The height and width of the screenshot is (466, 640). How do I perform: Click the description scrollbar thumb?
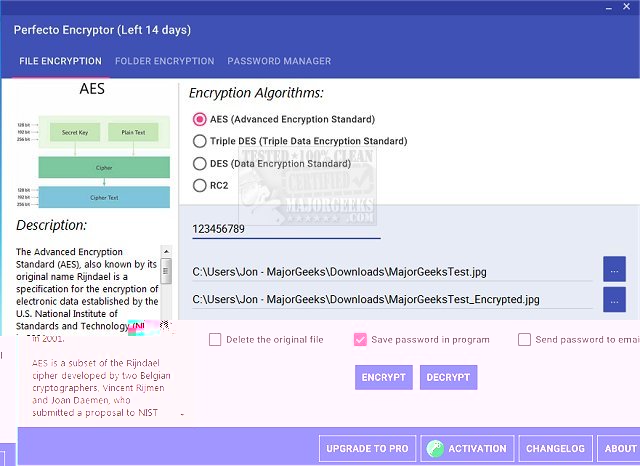coord(166,271)
